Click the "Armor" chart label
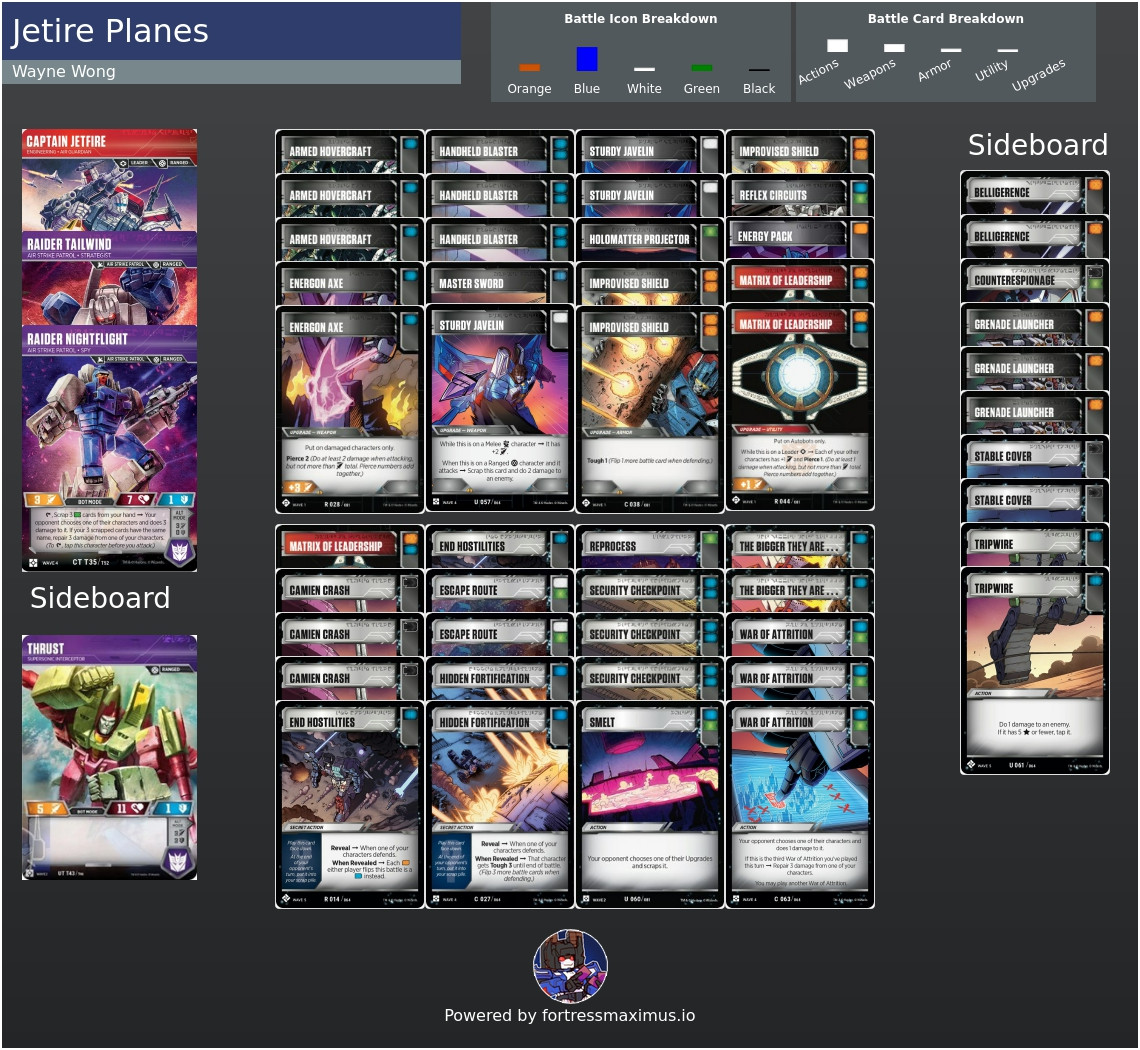The height and width of the screenshot is (1050, 1140). [x=934, y=70]
